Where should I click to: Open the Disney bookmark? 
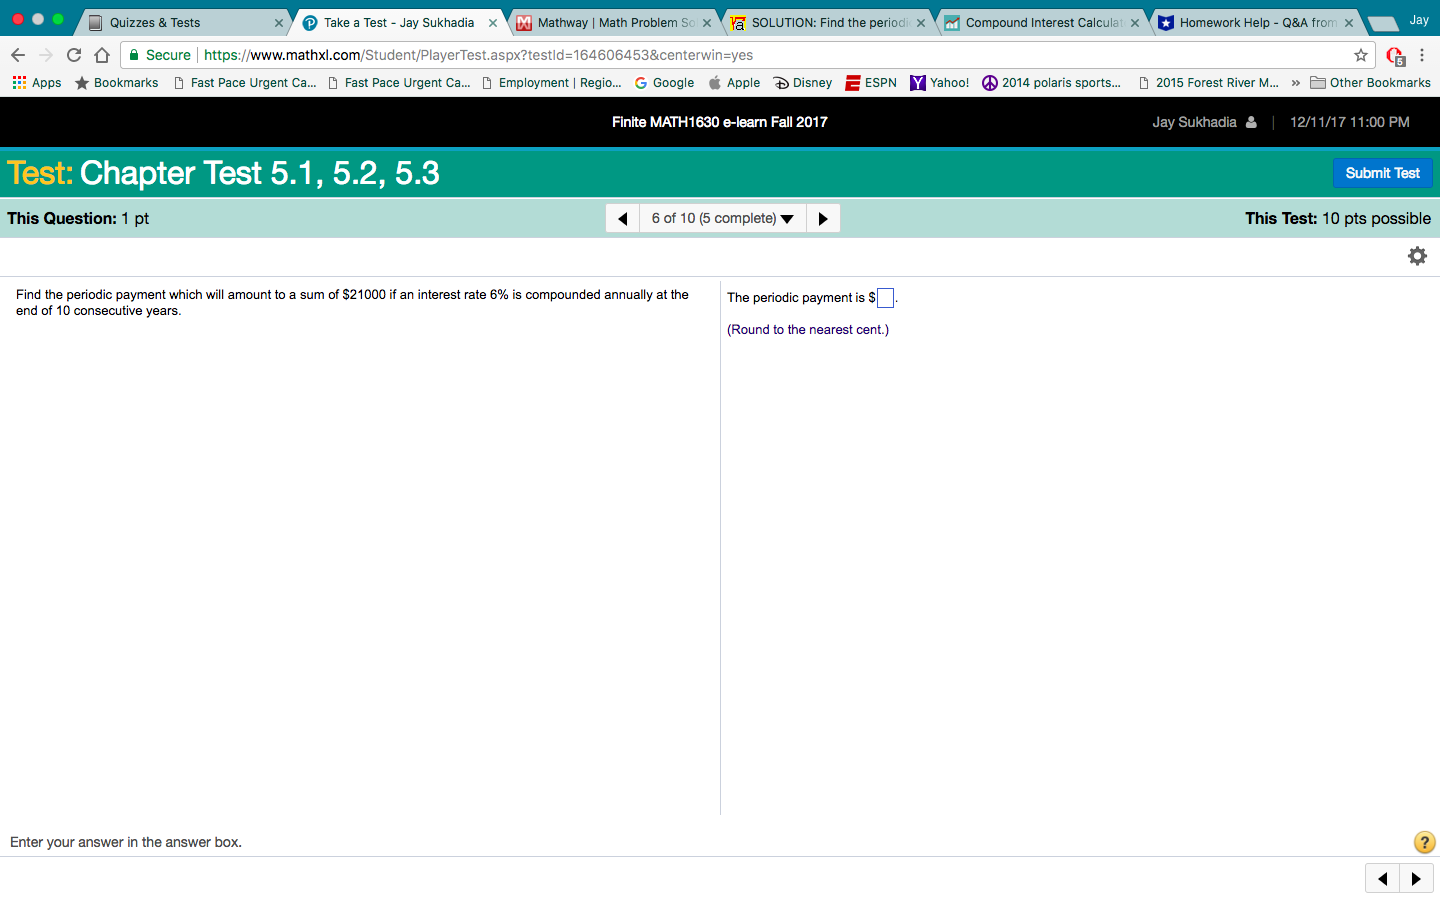[803, 83]
